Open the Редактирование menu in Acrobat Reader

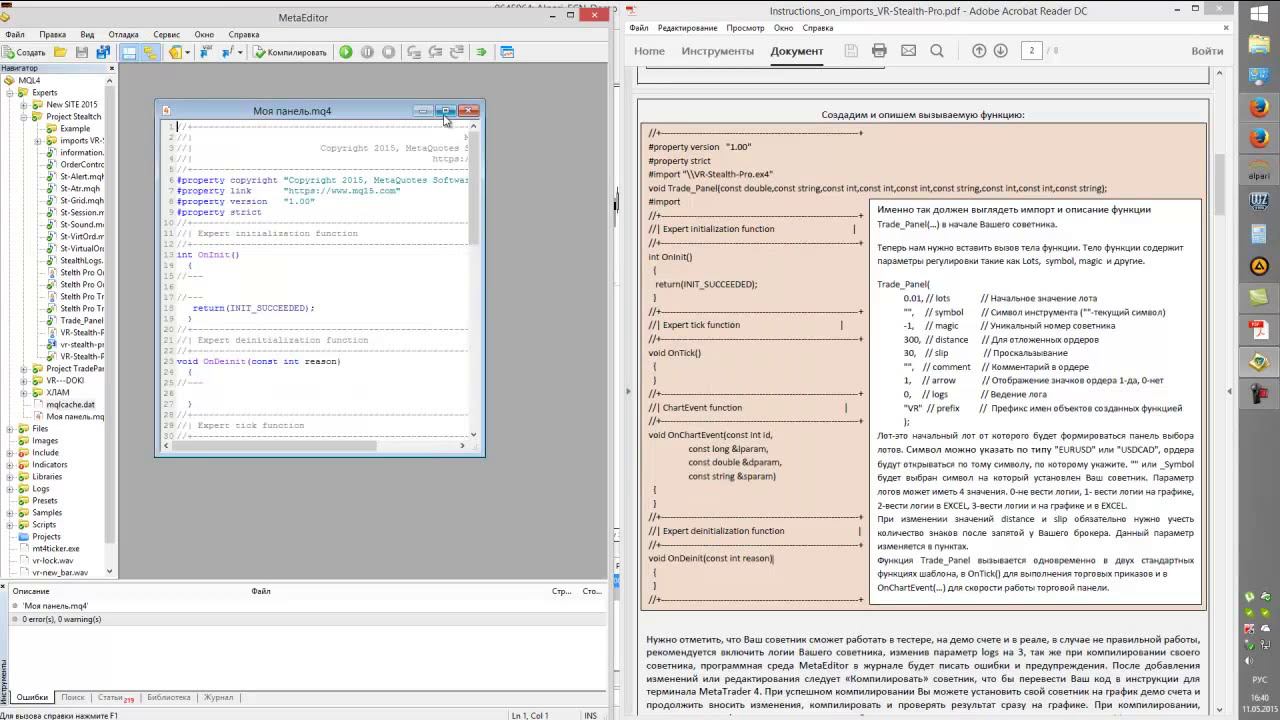pyautogui.click(x=688, y=28)
